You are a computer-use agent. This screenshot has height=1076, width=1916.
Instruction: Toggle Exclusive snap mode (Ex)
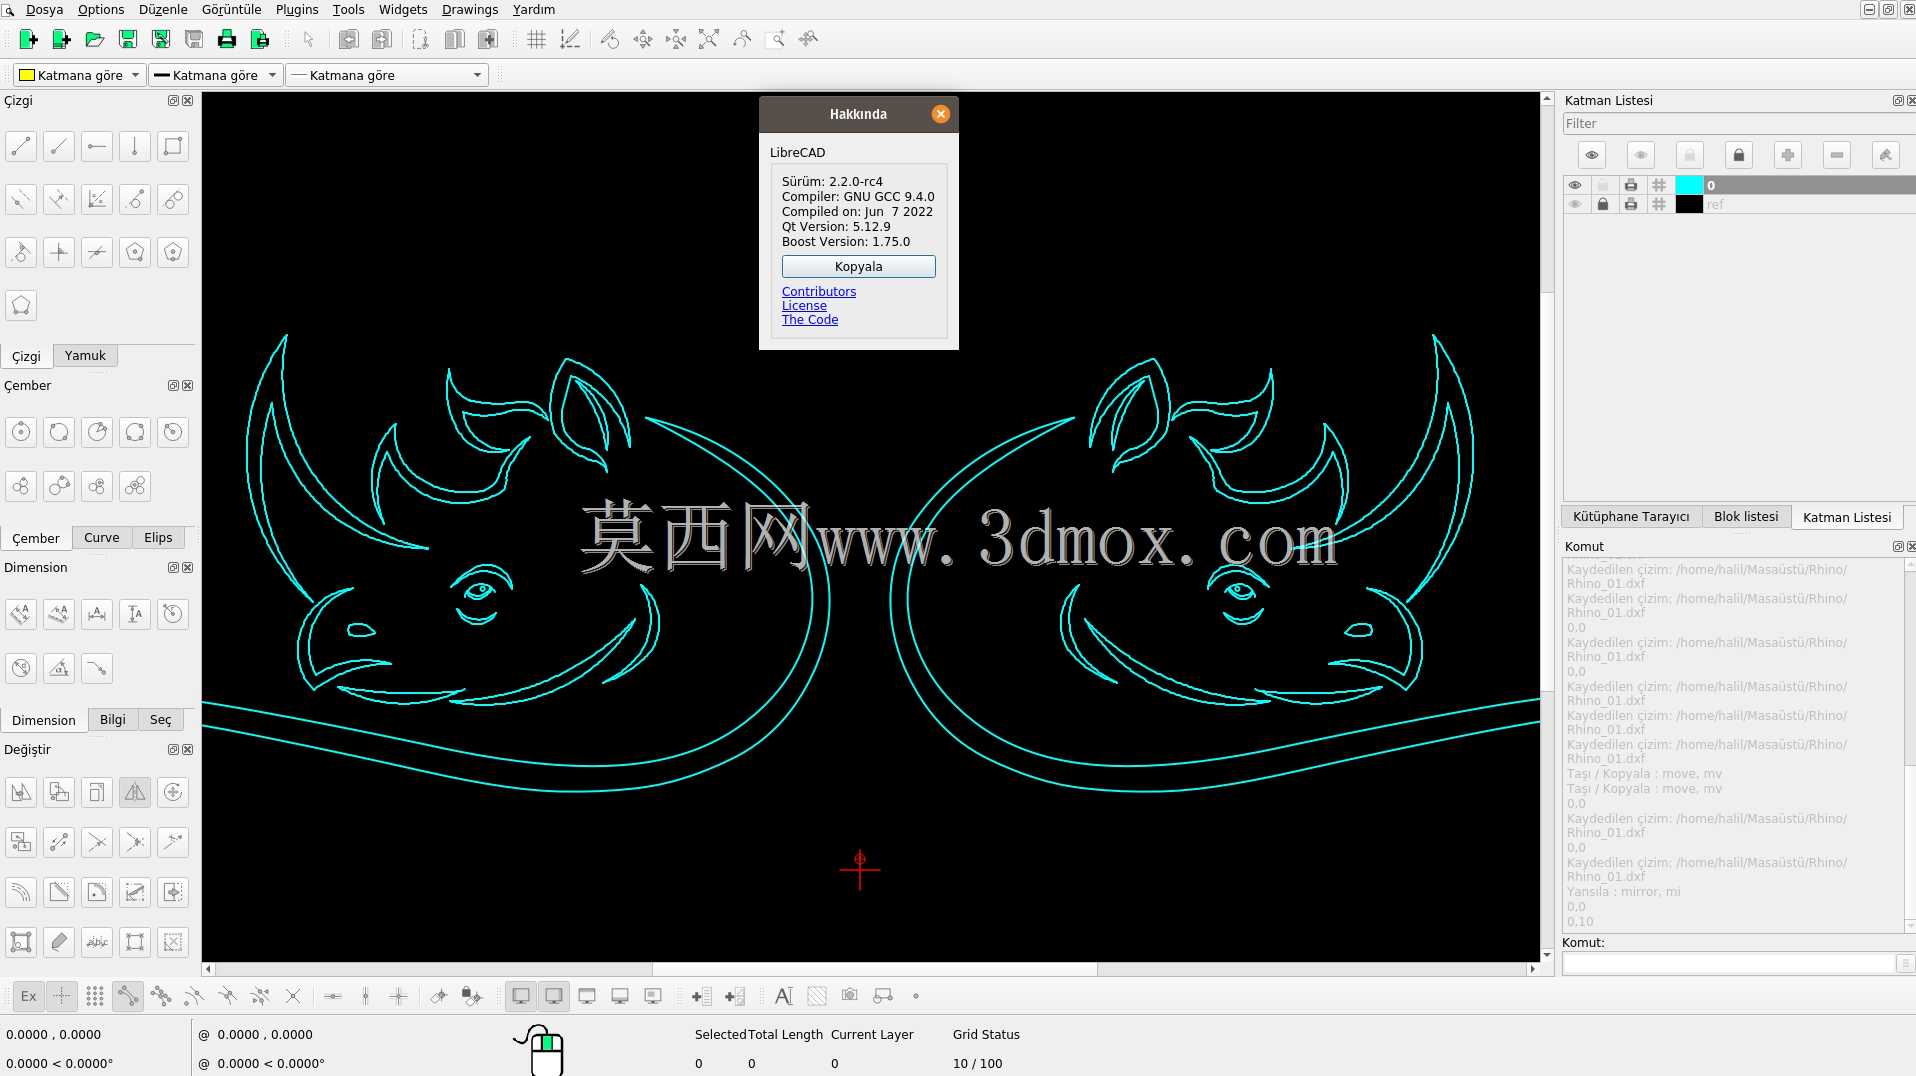pyautogui.click(x=29, y=996)
